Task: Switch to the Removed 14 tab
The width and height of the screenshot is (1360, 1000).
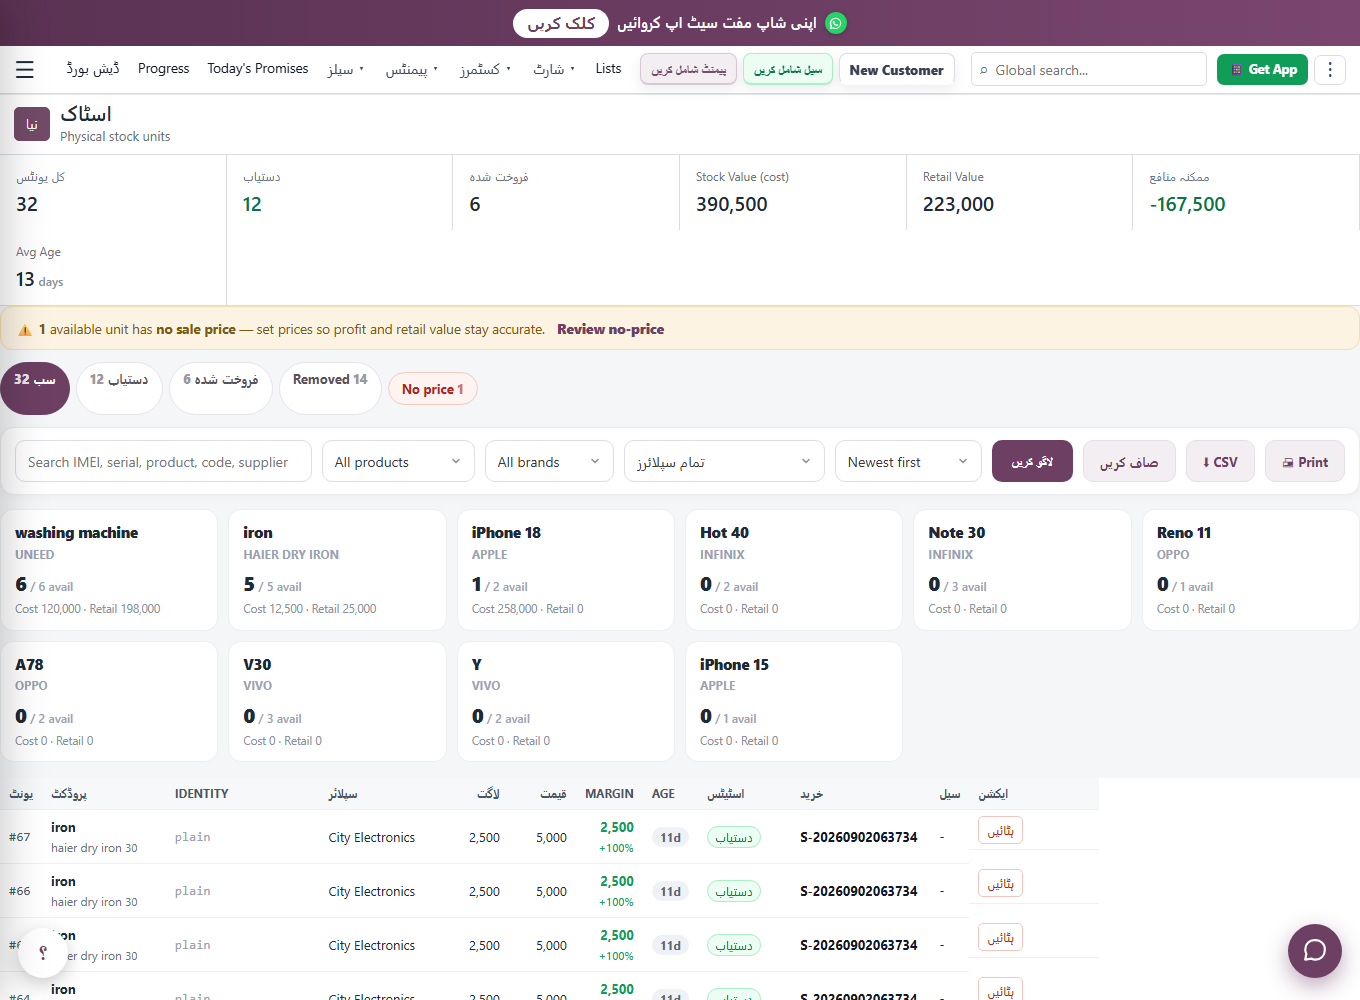Action: [330, 388]
